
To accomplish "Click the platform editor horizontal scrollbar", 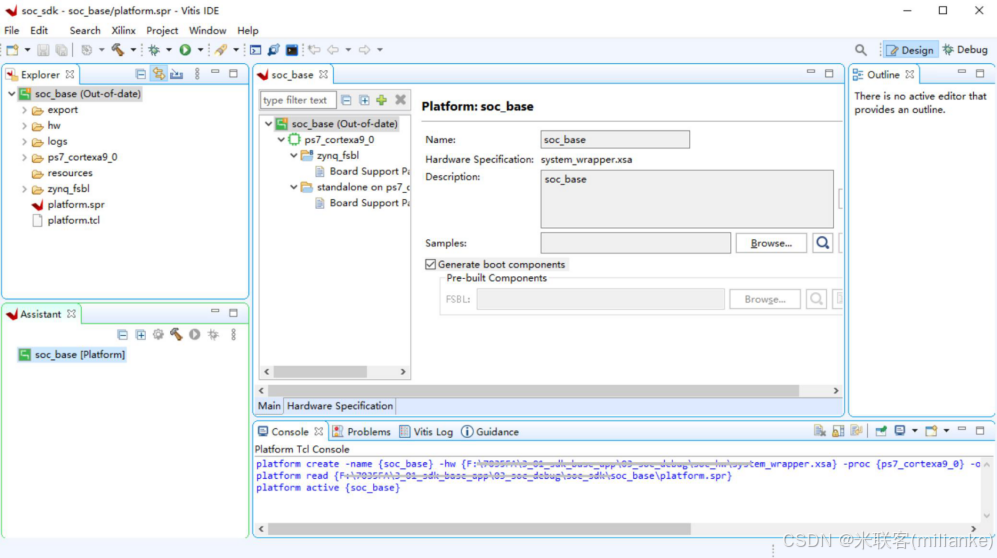I will [533, 390].
